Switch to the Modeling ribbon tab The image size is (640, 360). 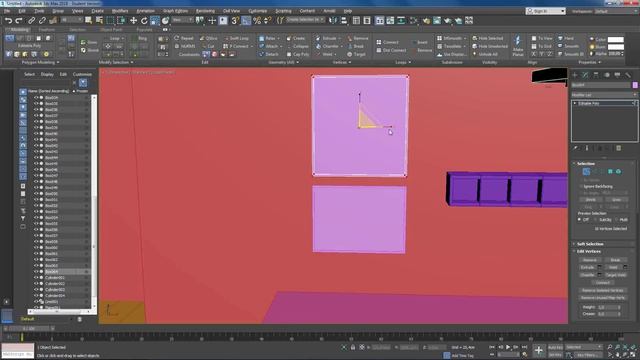point(19,30)
